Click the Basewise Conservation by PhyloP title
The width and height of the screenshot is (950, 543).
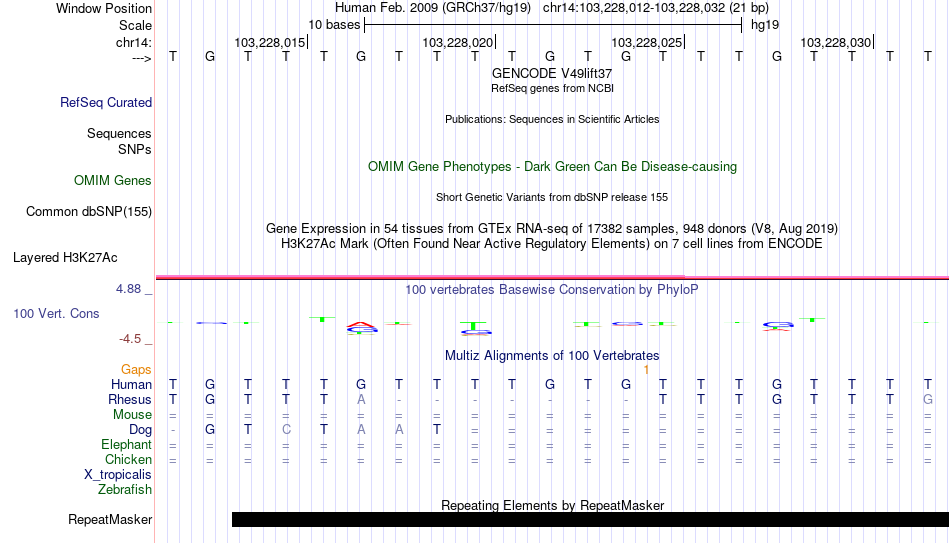tap(552, 290)
